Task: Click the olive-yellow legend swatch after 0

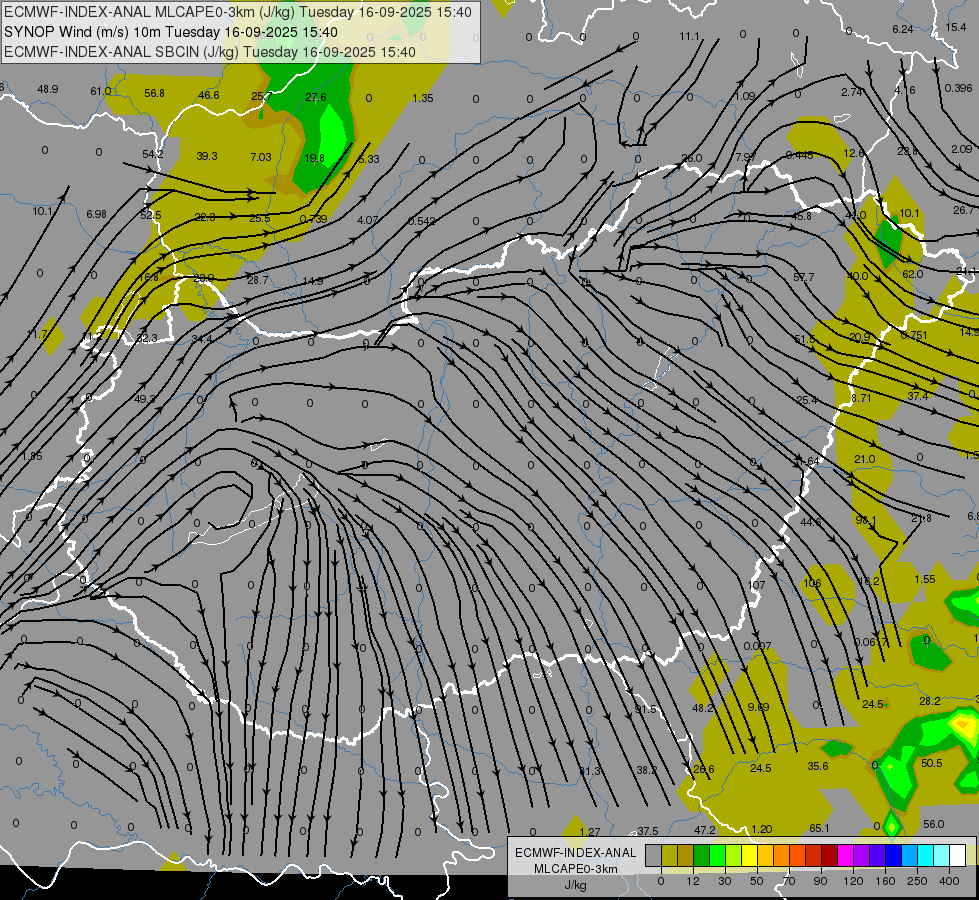Action: coord(669,855)
